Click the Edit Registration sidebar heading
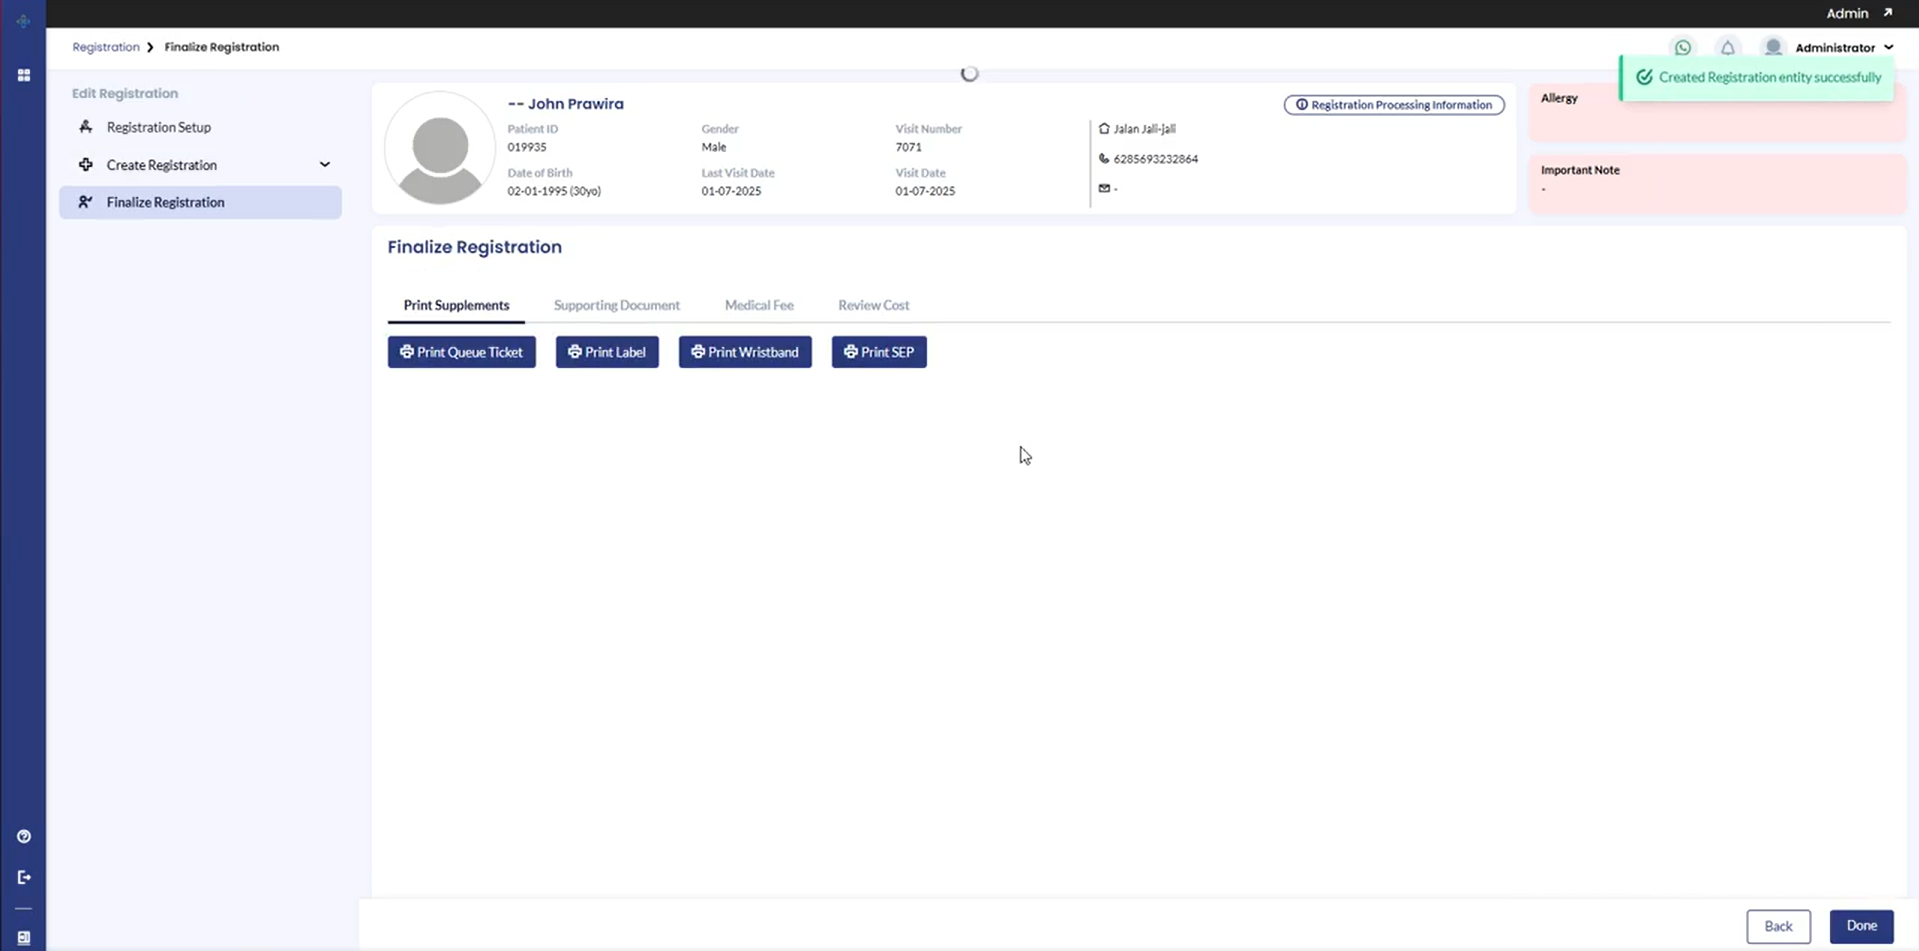 (125, 93)
